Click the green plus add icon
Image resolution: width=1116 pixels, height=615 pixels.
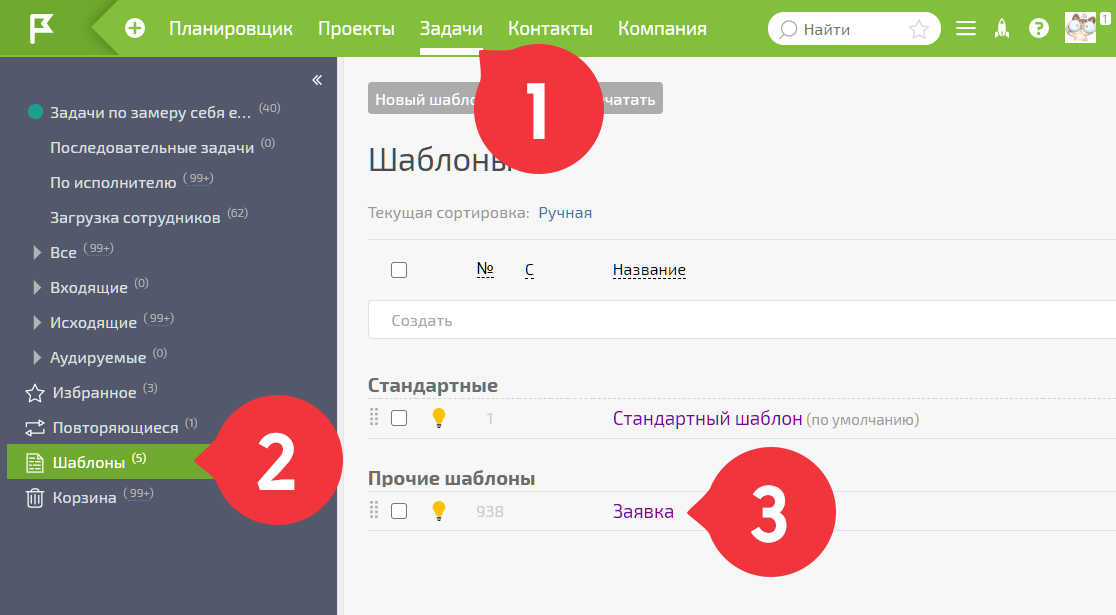pos(135,28)
